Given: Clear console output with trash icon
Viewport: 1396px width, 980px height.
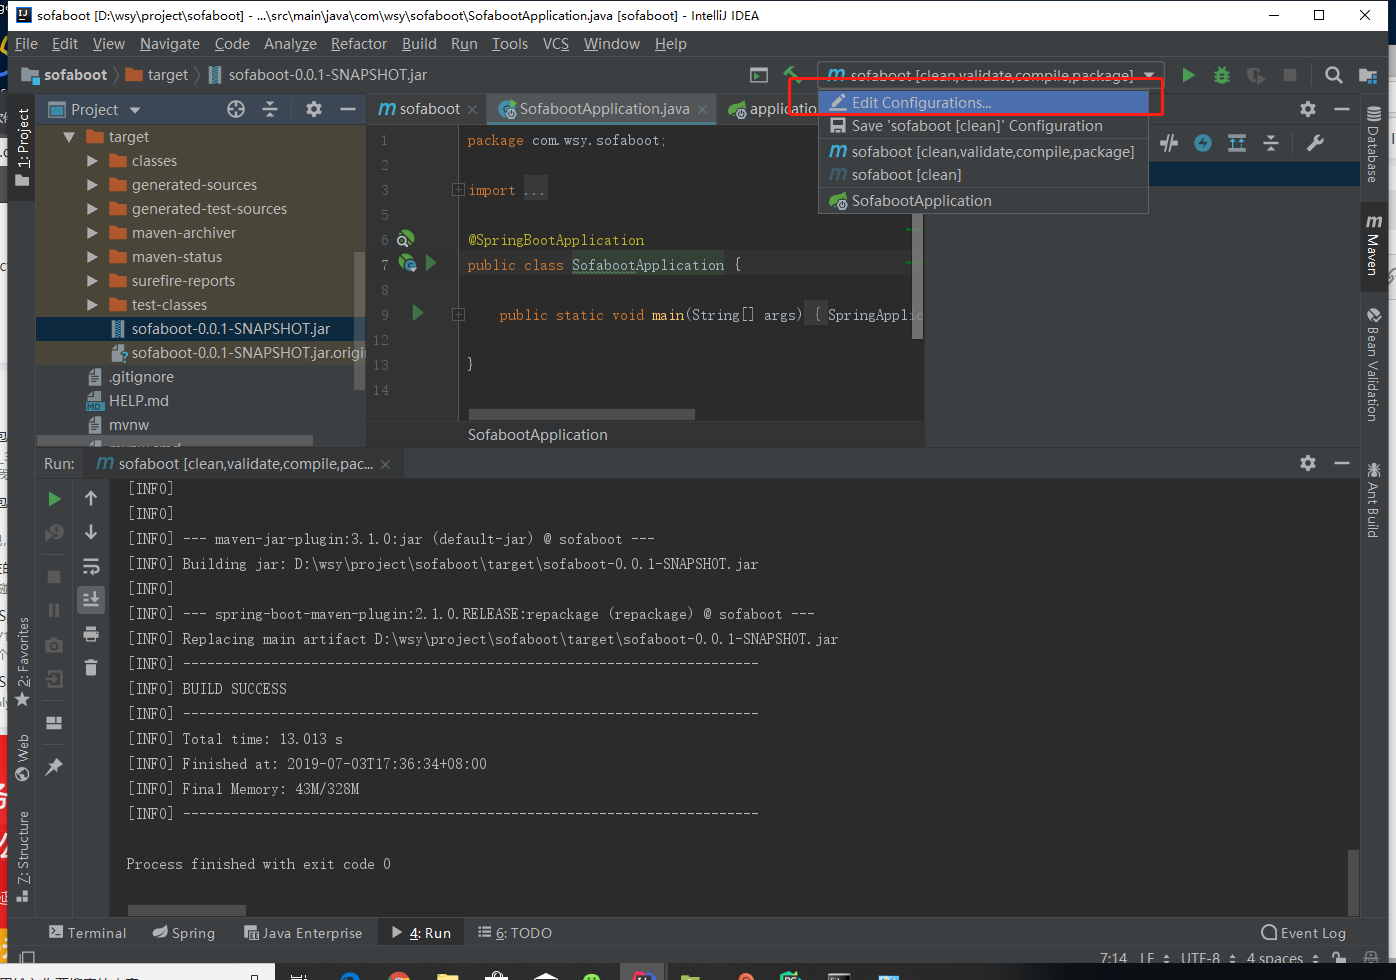Looking at the screenshot, I should coord(91,668).
